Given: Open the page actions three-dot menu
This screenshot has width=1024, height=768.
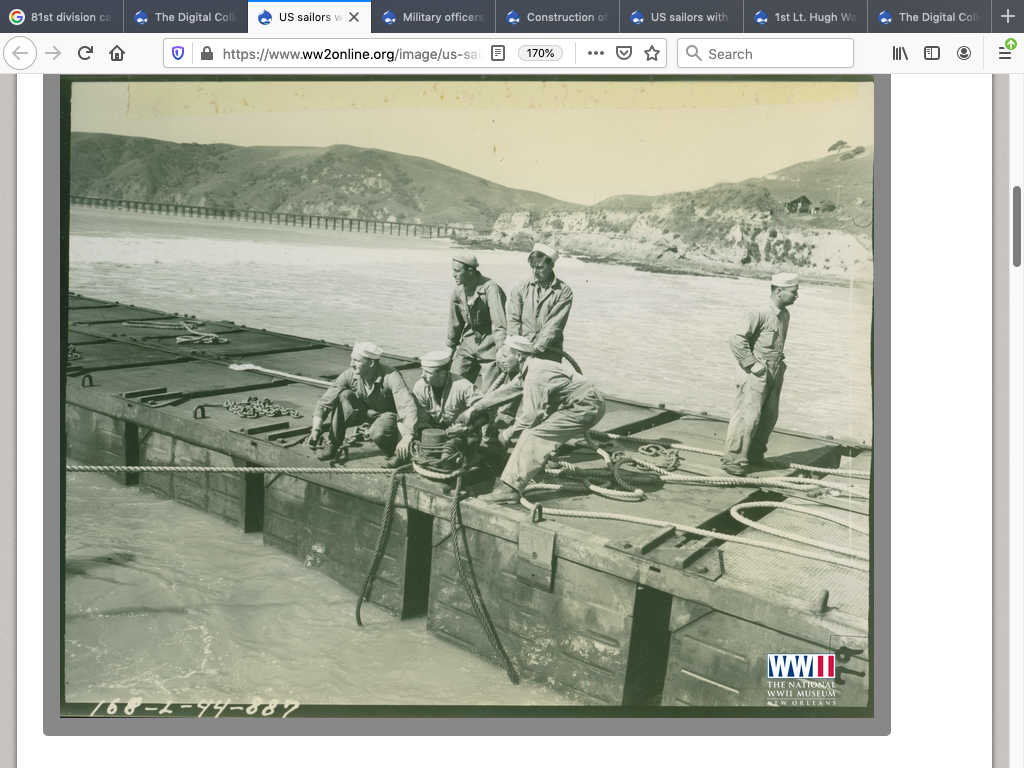Looking at the screenshot, I should pos(596,53).
